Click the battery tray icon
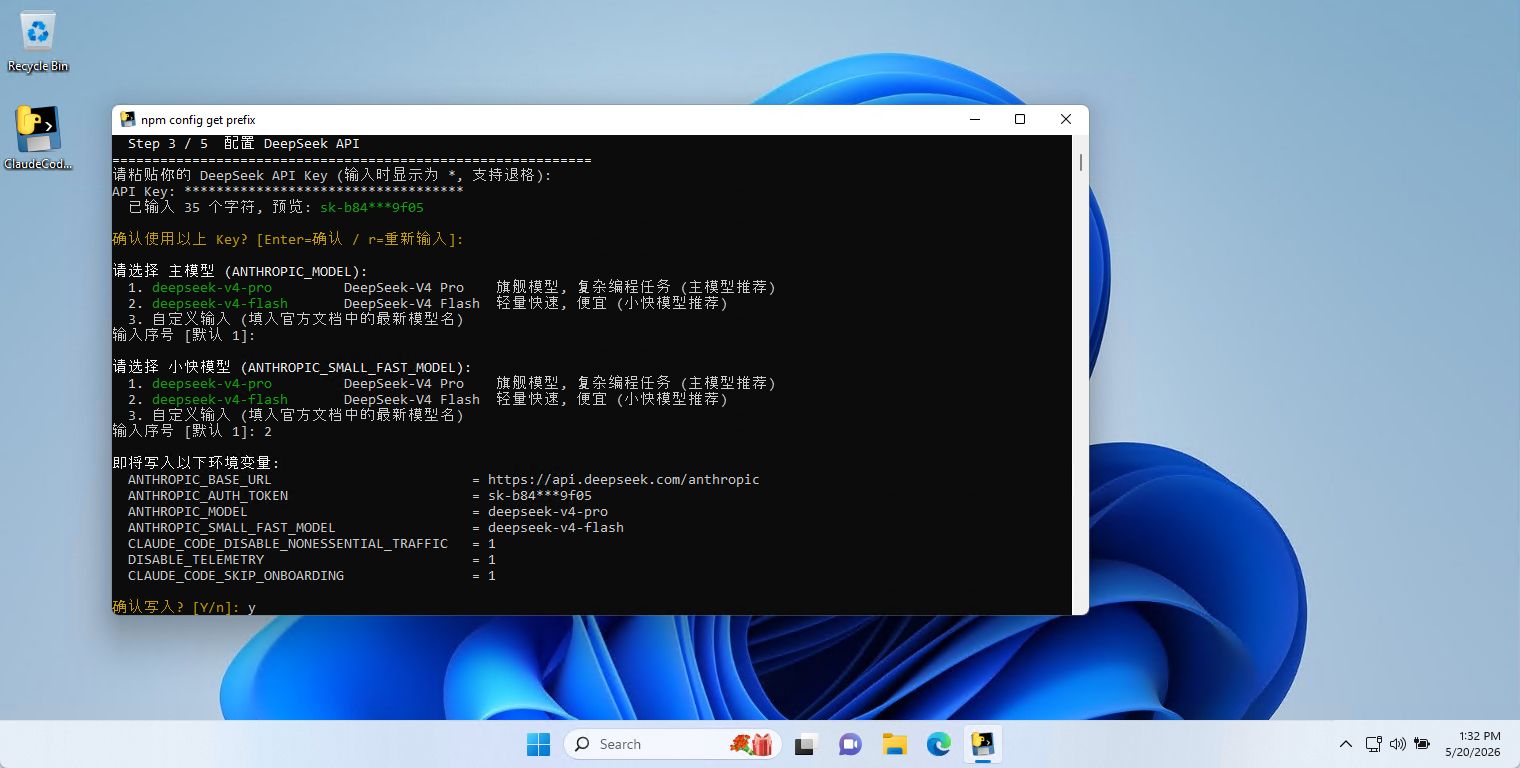 [x=1421, y=744]
